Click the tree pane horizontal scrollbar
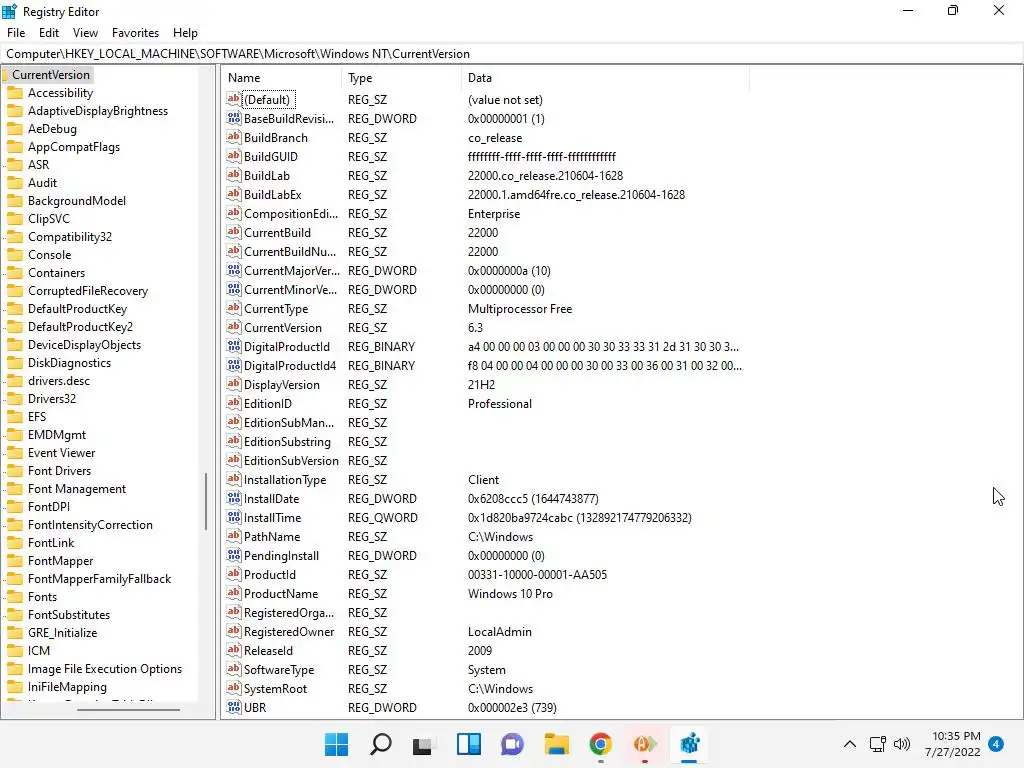 [128, 709]
